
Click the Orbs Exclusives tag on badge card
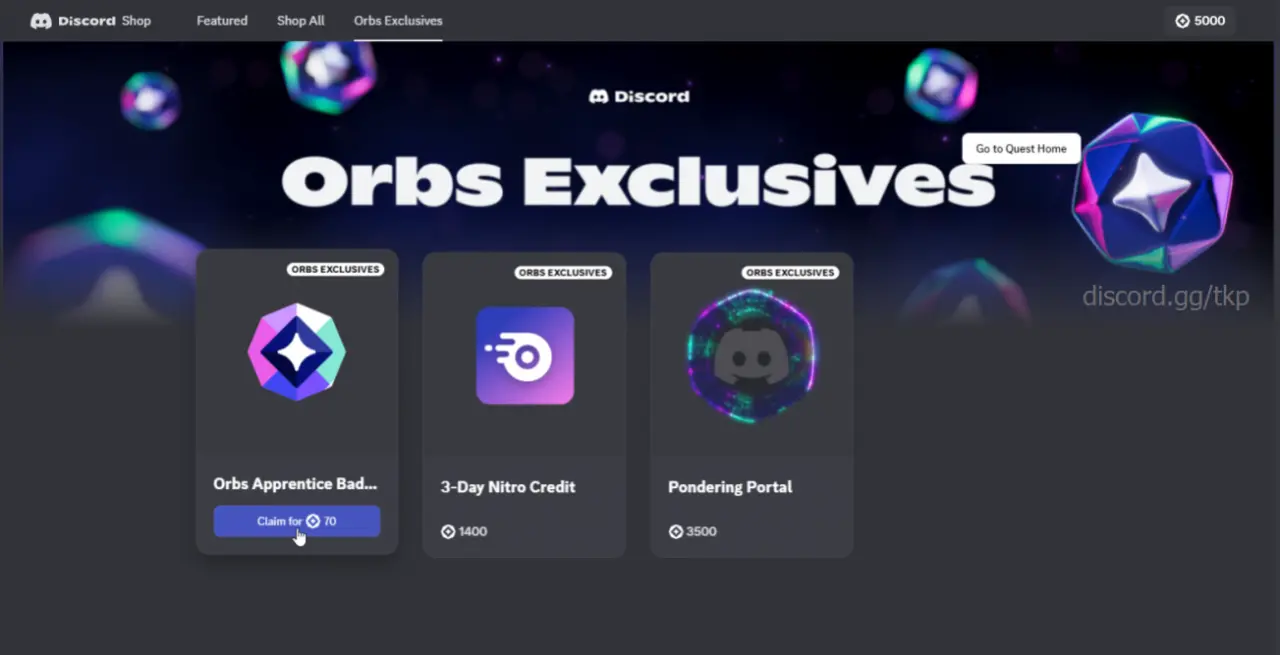[x=335, y=269]
